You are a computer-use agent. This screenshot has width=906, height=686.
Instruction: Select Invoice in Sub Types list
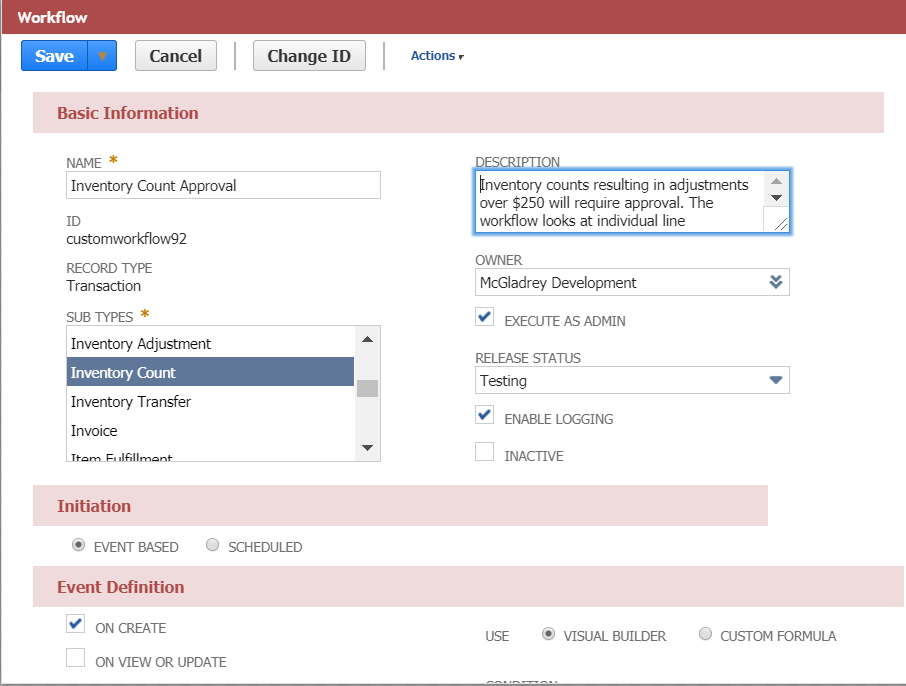click(x=94, y=431)
